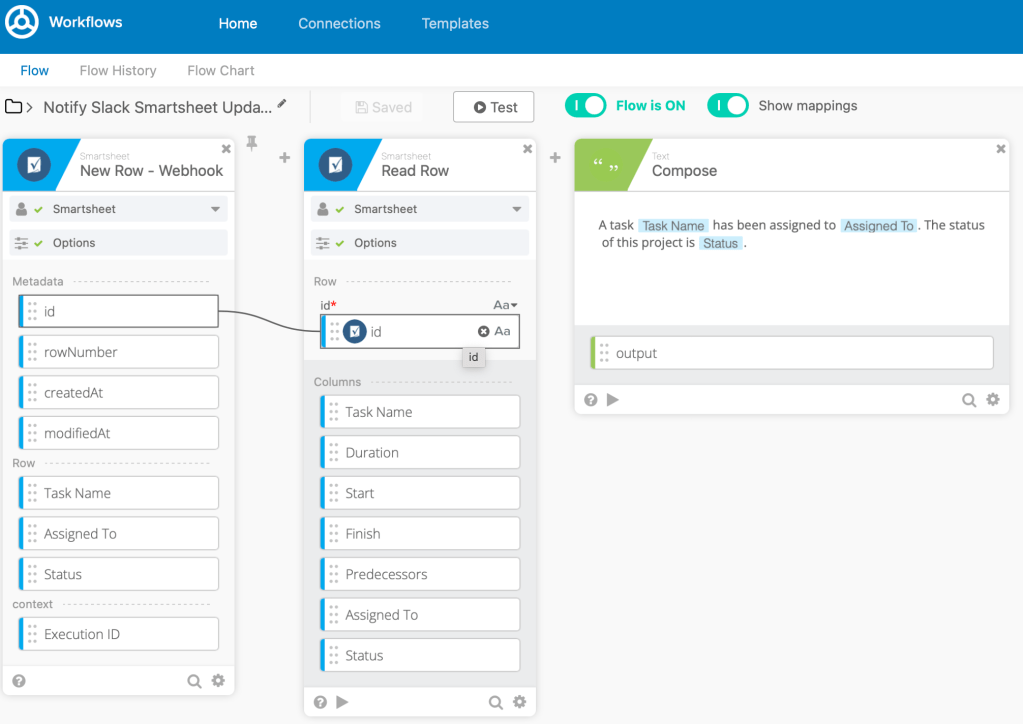
Task: Open the Aa type dropdown above id
Action: [505, 305]
